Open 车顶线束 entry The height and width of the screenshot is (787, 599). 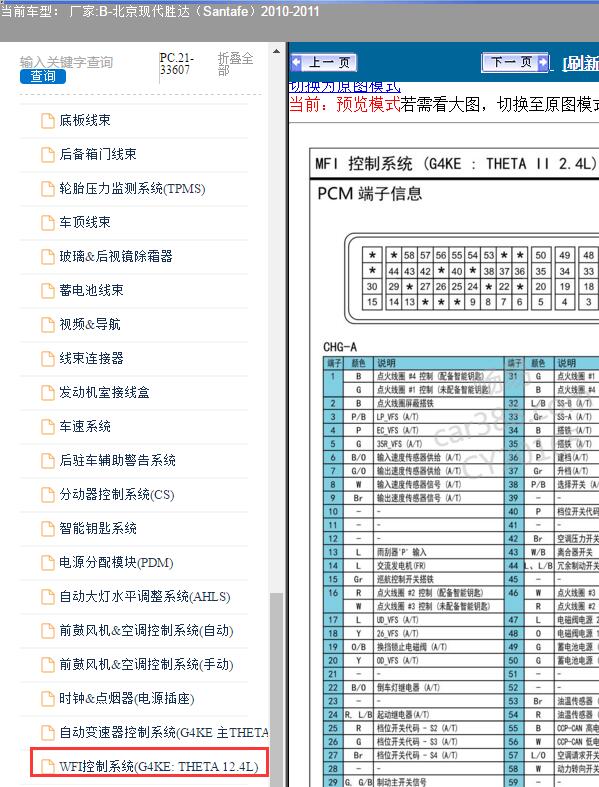click(x=85, y=222)
